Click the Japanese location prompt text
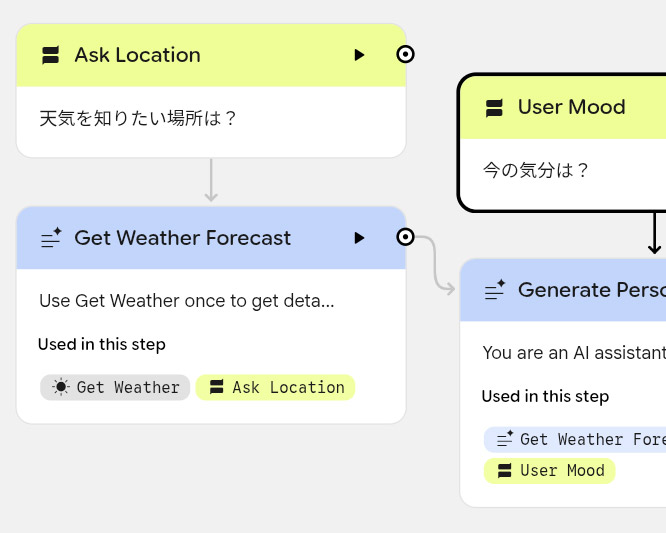The width and height of the screenshot is (666, 533). tap(138, 119)
